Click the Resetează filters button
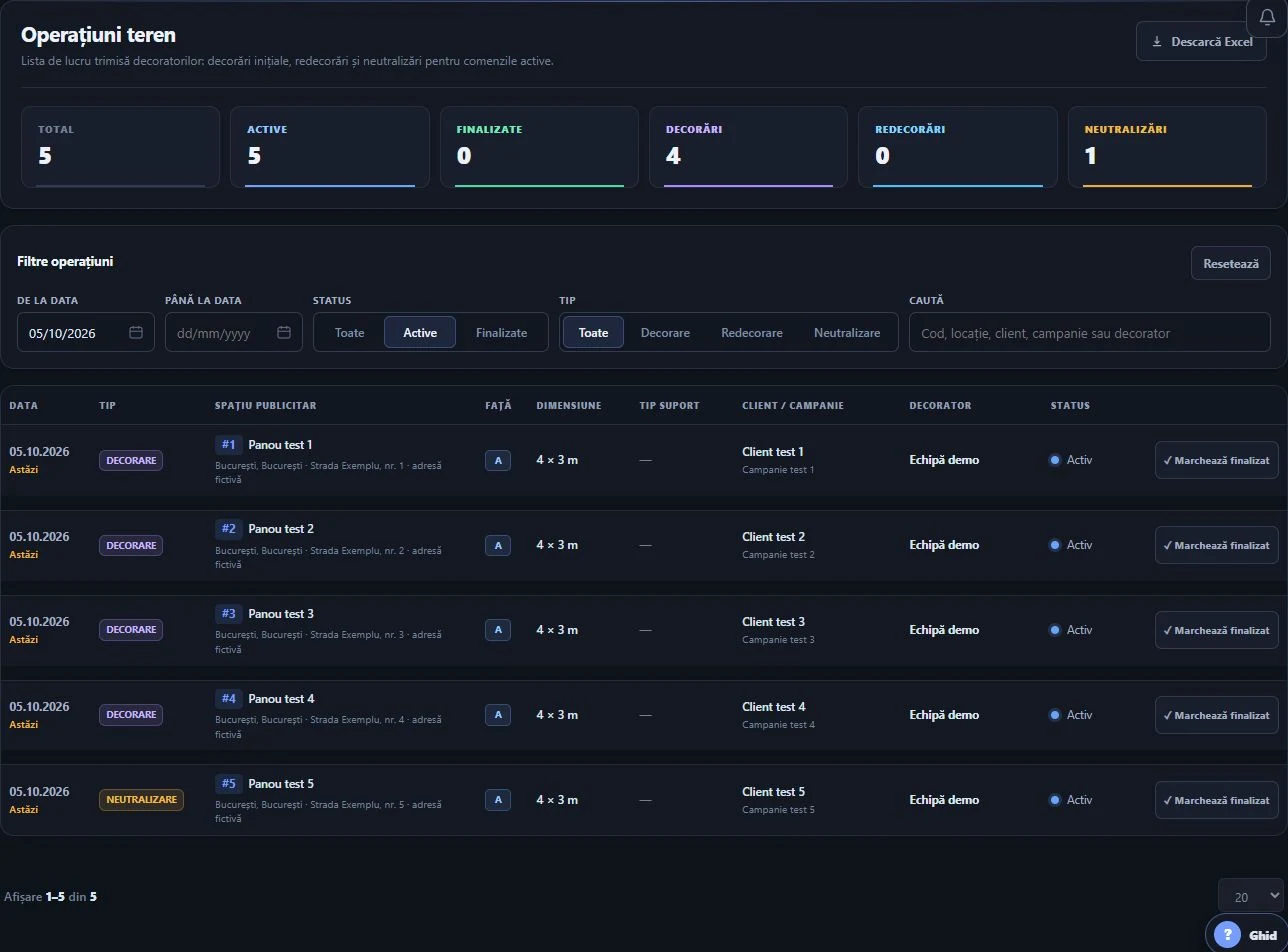Screen dimensions: 1288x952 1231,263
